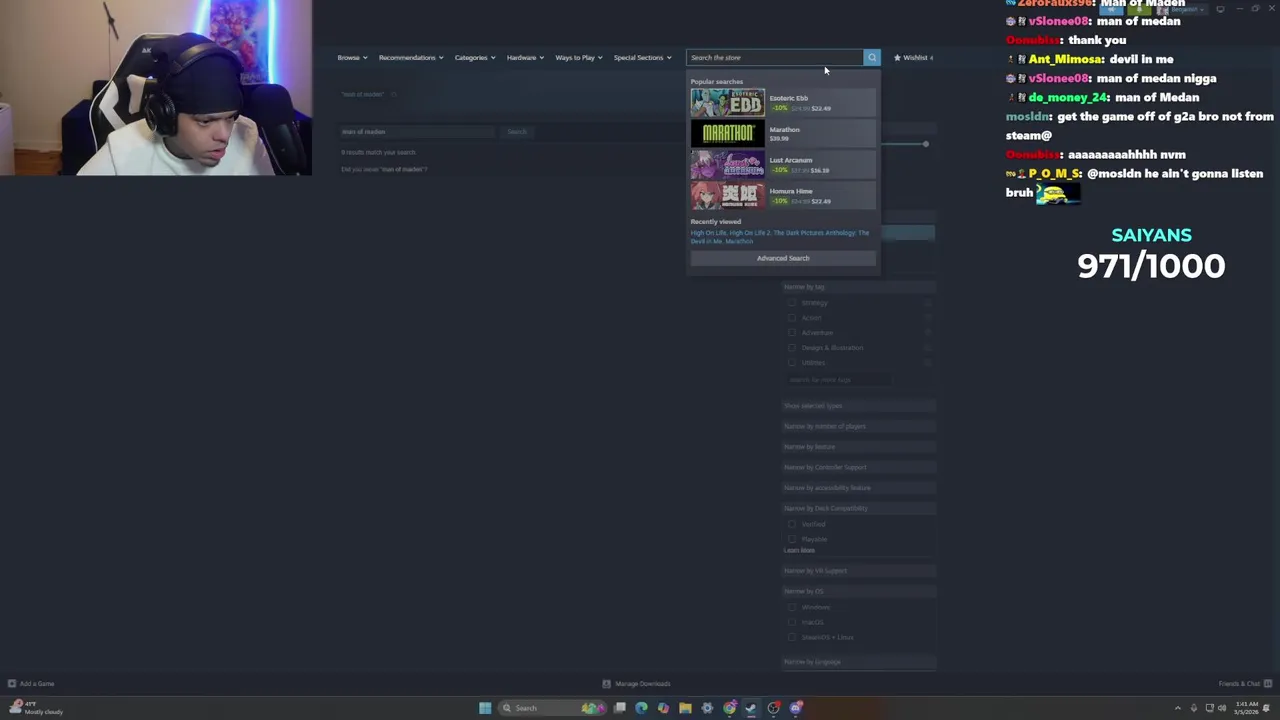Open File Explorer from taskbar

point(685,708)
